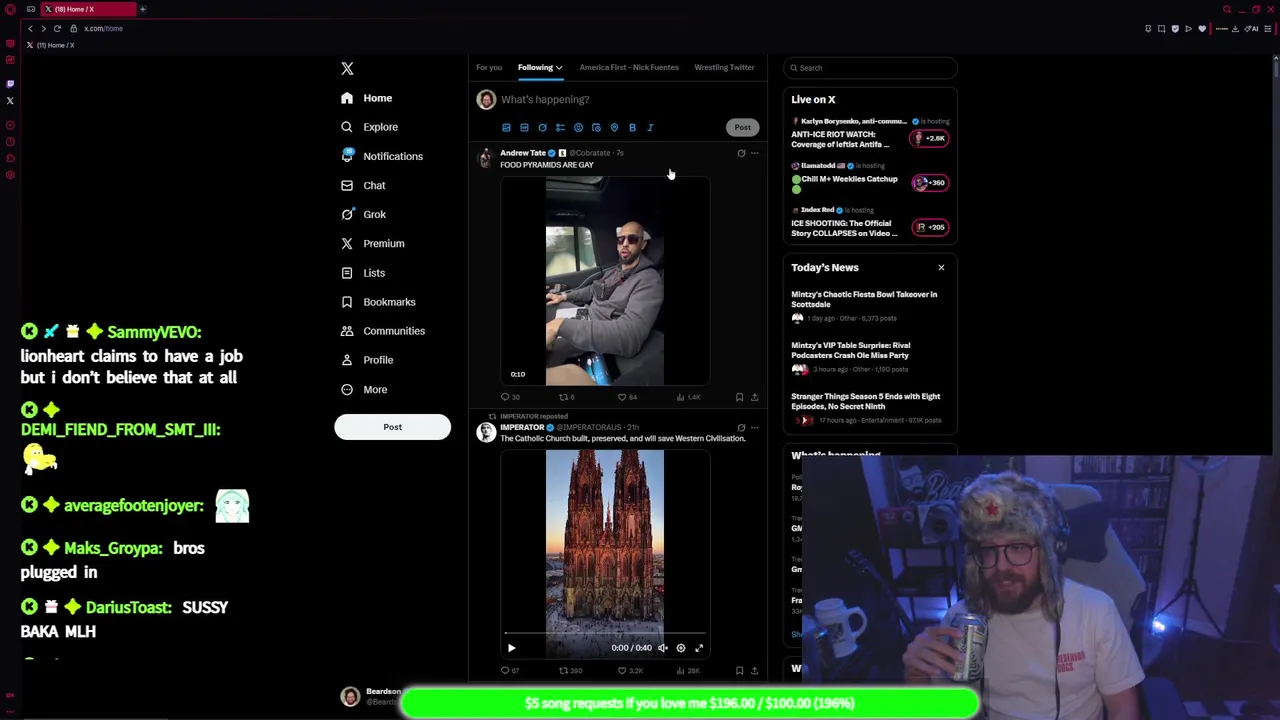
Task: Schedule the post via calendar icon
Action: [x=596, y=128]
